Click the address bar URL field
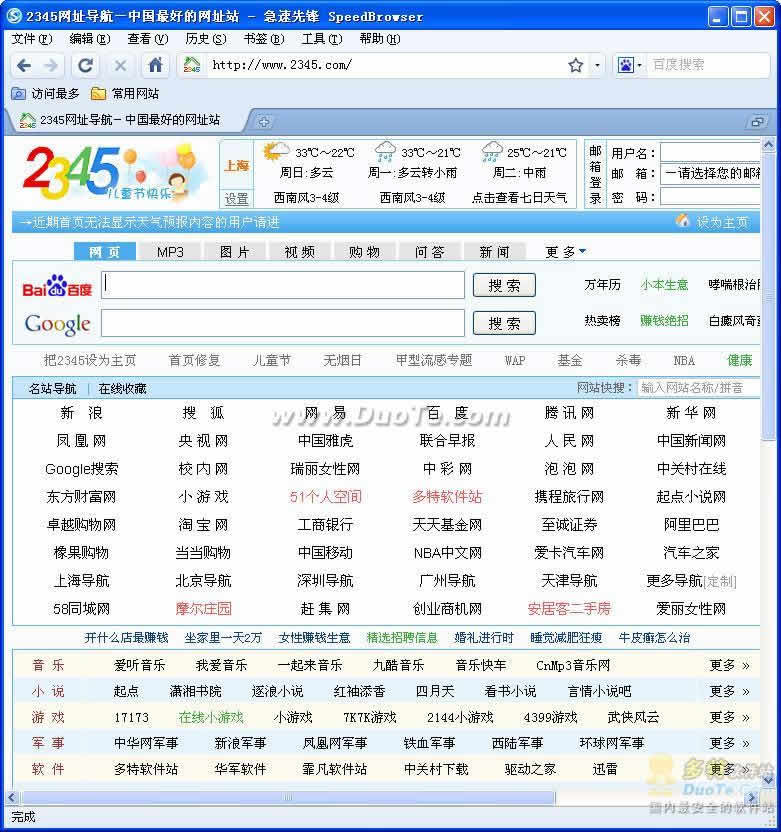Screen dimensions: 781x832 click(387, 65)
